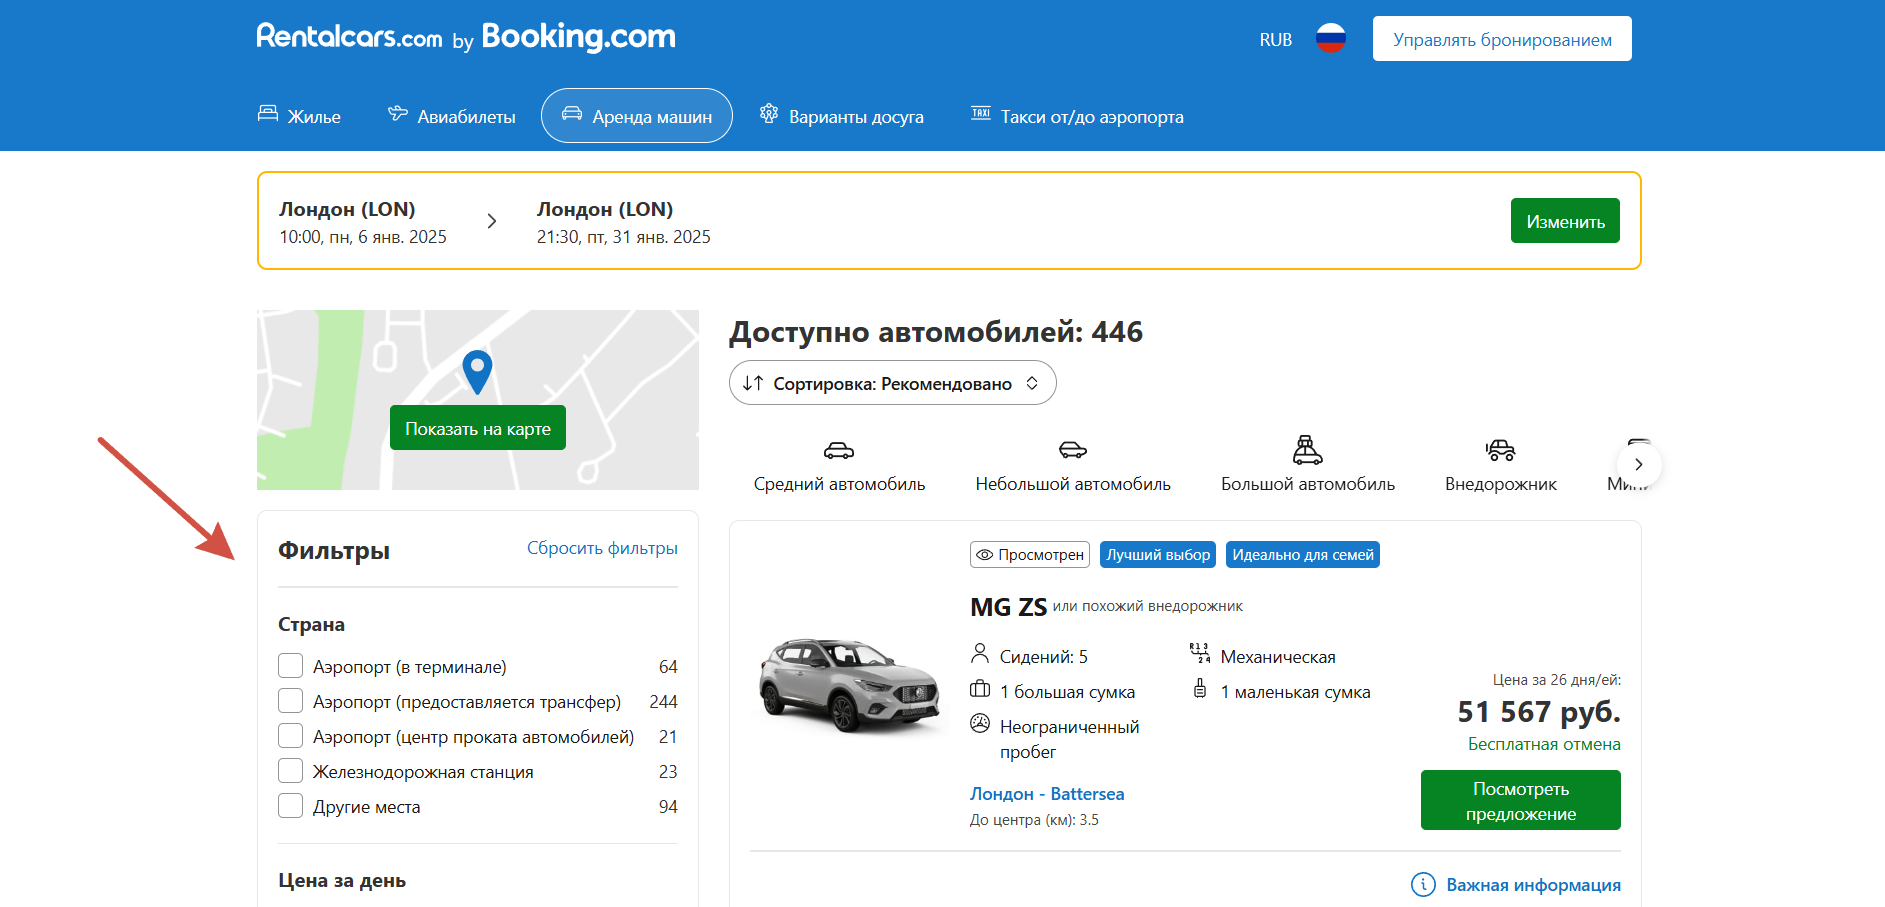Click the seats person icon

(x=980, y=654)
